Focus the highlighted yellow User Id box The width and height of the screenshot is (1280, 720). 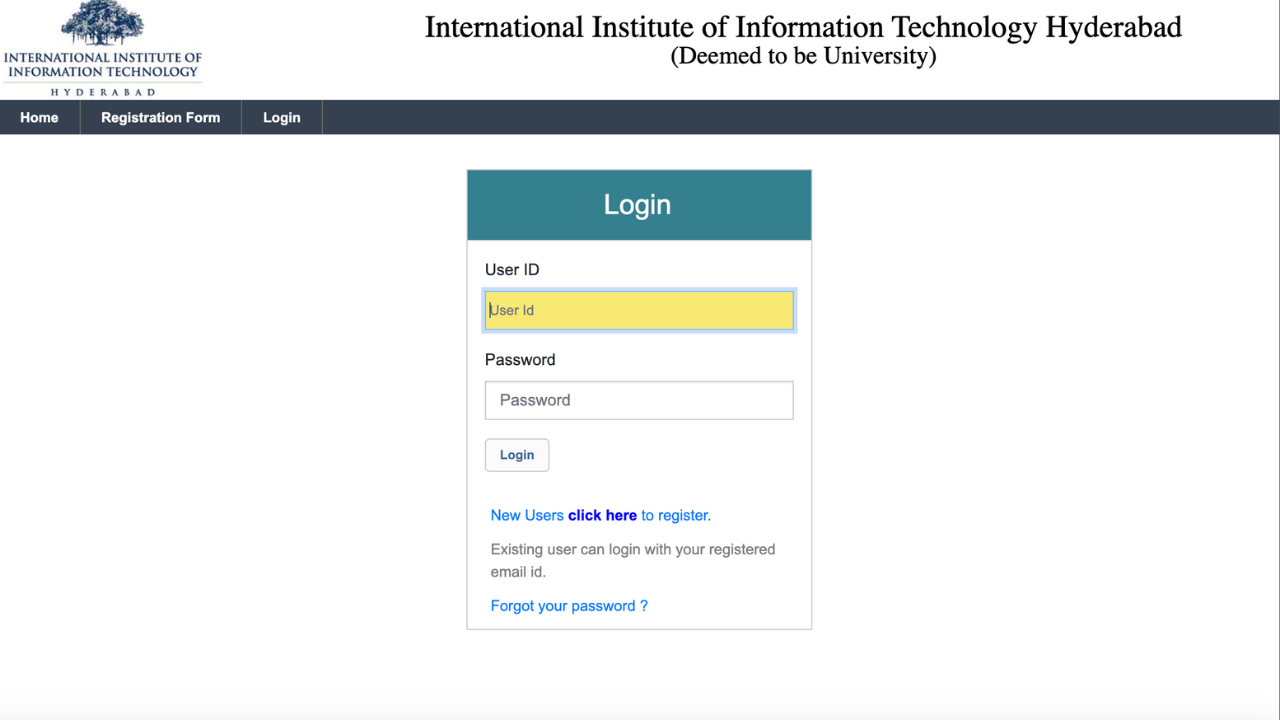point(638,310)
